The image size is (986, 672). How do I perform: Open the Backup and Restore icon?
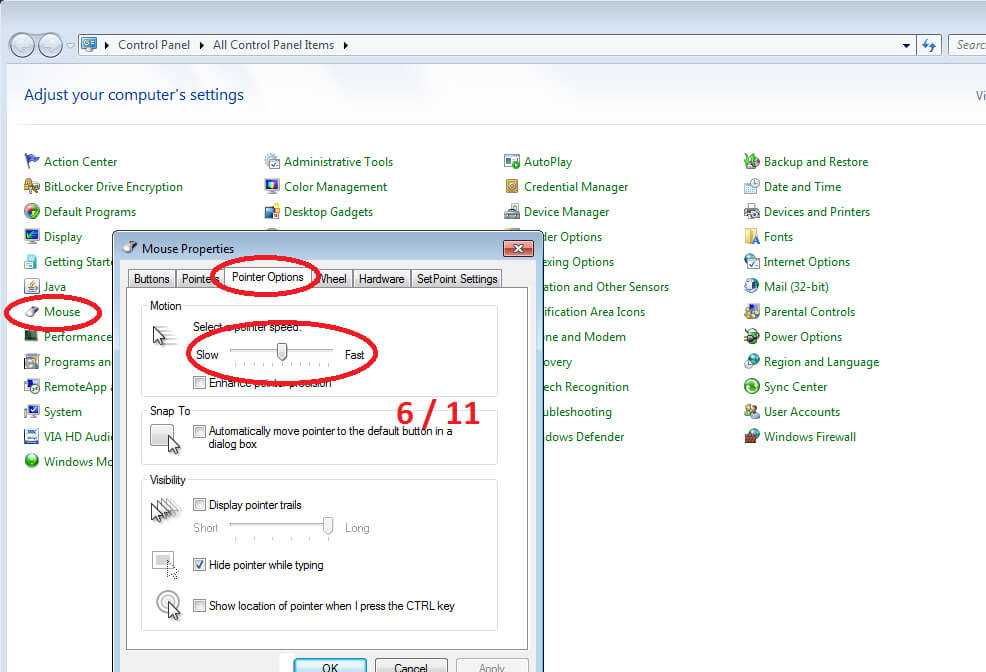(752, 161)
